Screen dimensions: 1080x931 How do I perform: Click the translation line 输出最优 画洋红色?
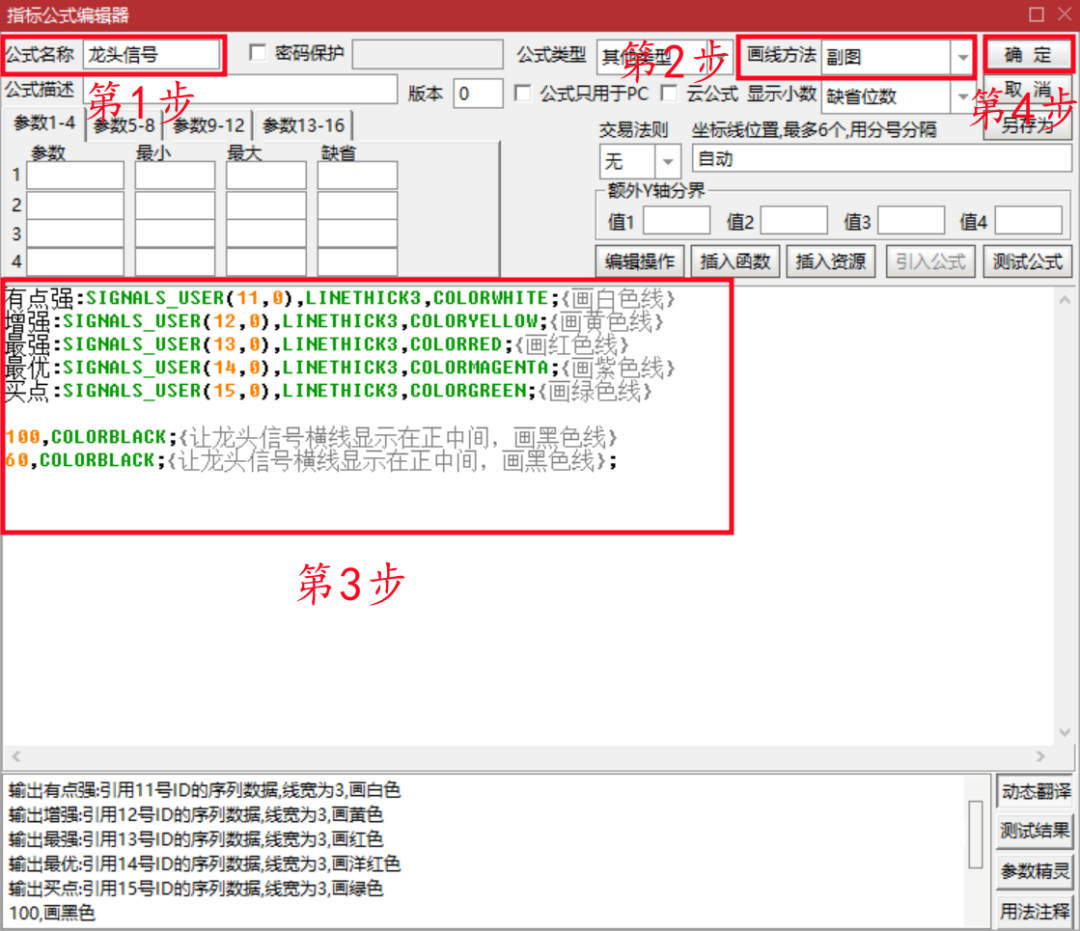click(x=205, y=864)
